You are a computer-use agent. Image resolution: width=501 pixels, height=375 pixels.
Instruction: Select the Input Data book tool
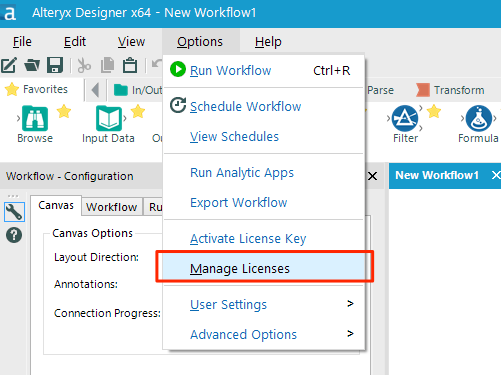tap(109, 118)
